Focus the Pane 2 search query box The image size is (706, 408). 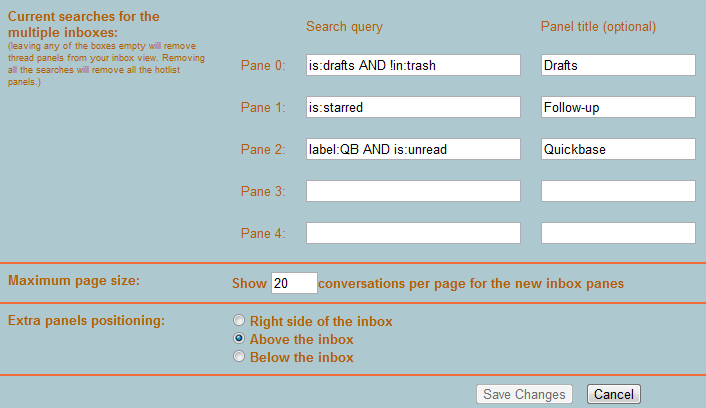(413, 149)
